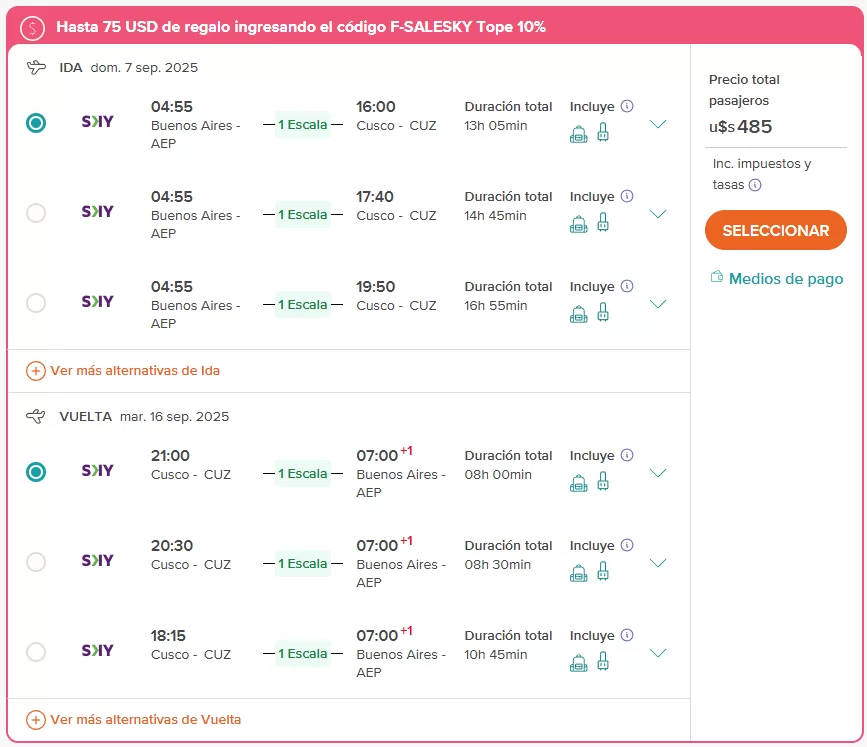Expand details of the 16h 55min outbound flight

[657, 304]
